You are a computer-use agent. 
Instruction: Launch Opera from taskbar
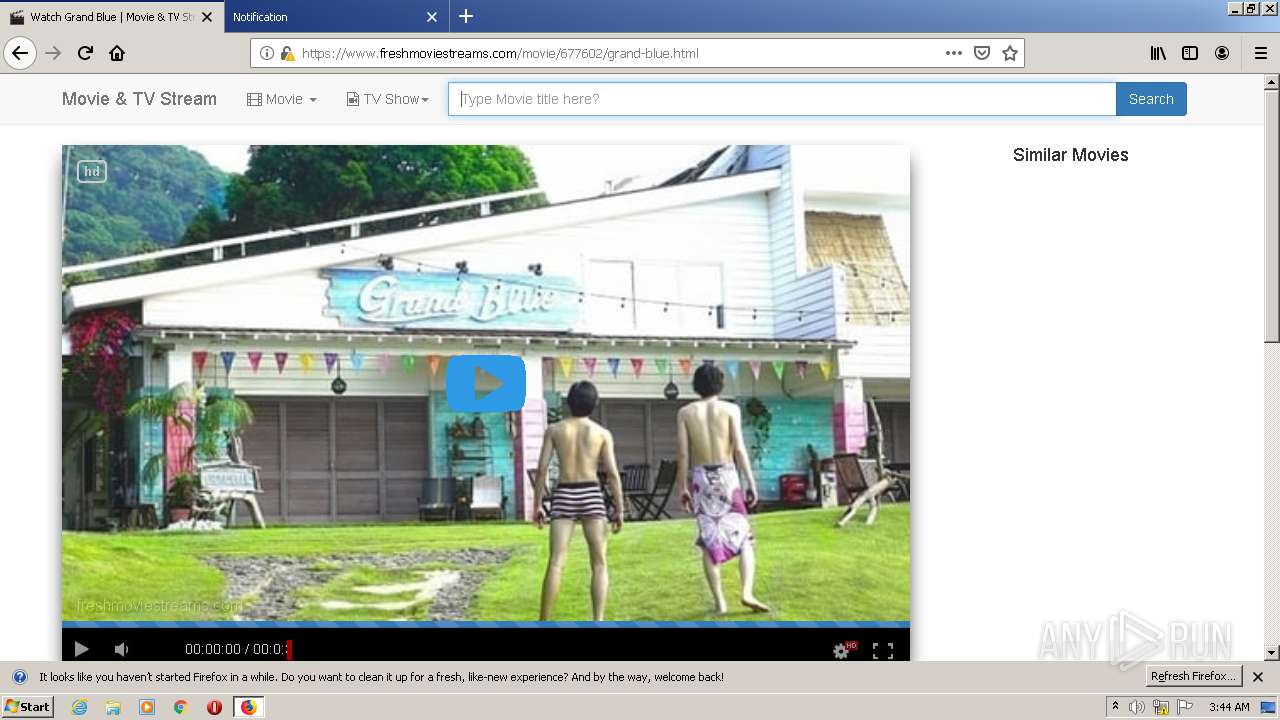pyautogui.click(x=214, y=707)
